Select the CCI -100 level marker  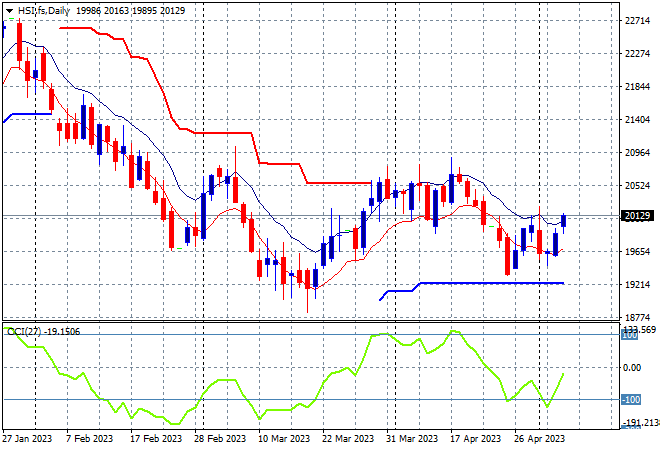click(631, 399)
